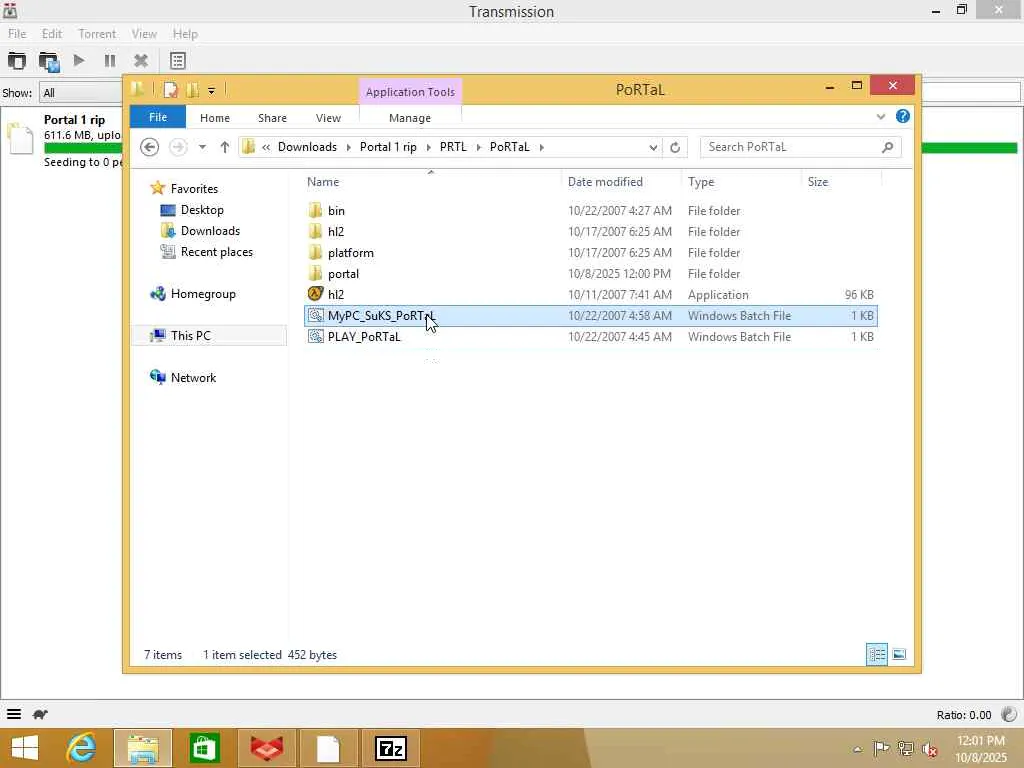Select the MyPC_SuKS_PoRTaL batch file
The width and height of the screenshot is (1024, 768).
pos(591,315)
